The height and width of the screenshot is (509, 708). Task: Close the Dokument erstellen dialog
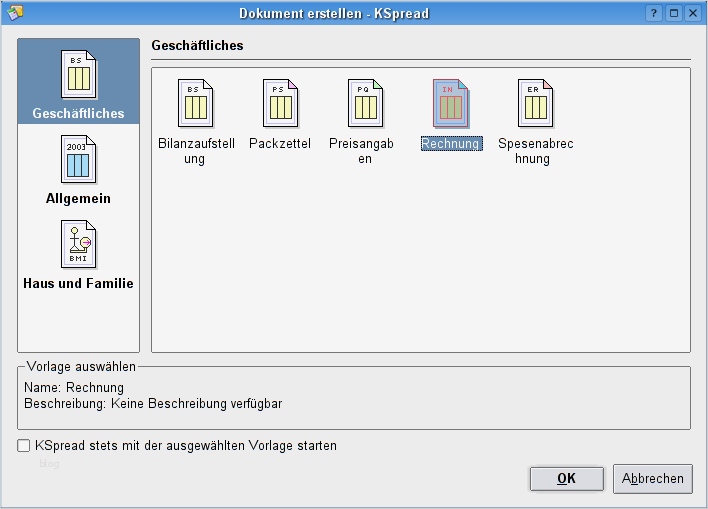[x=693, y=13]
